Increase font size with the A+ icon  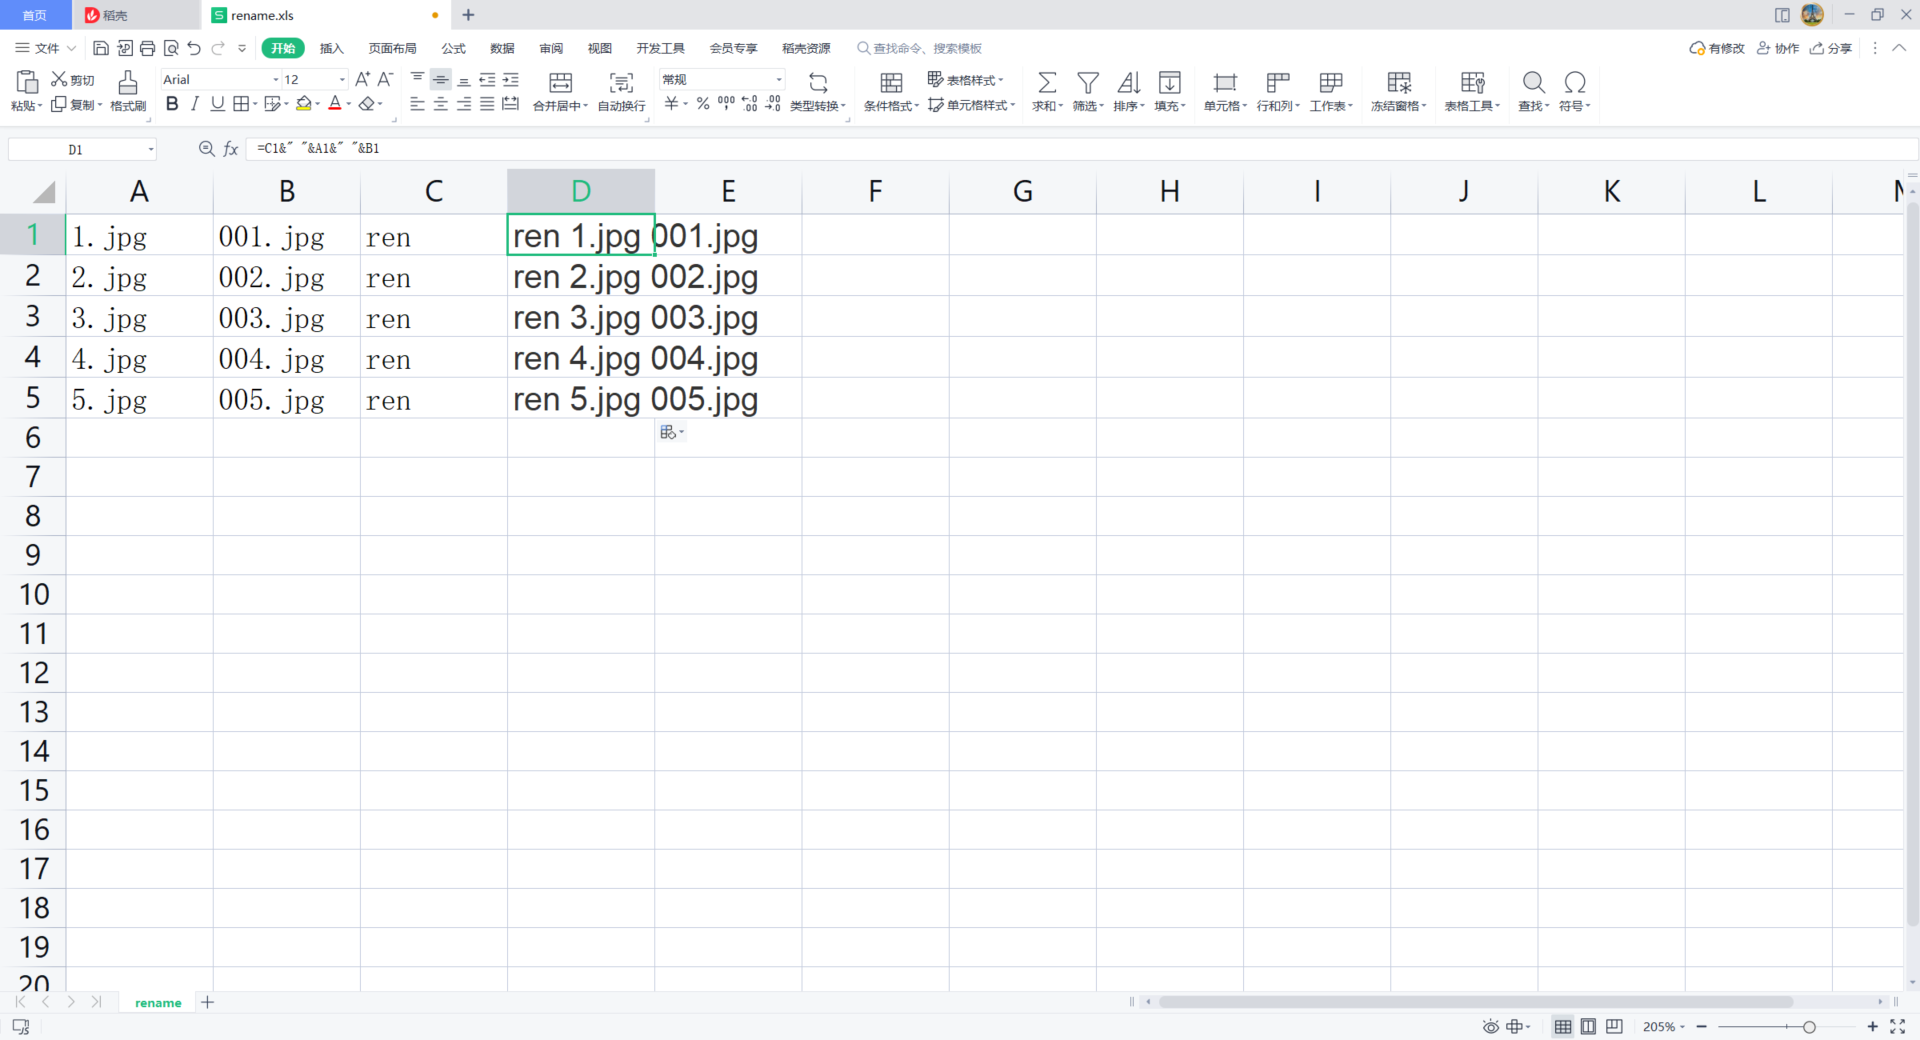tap(362, 79)
